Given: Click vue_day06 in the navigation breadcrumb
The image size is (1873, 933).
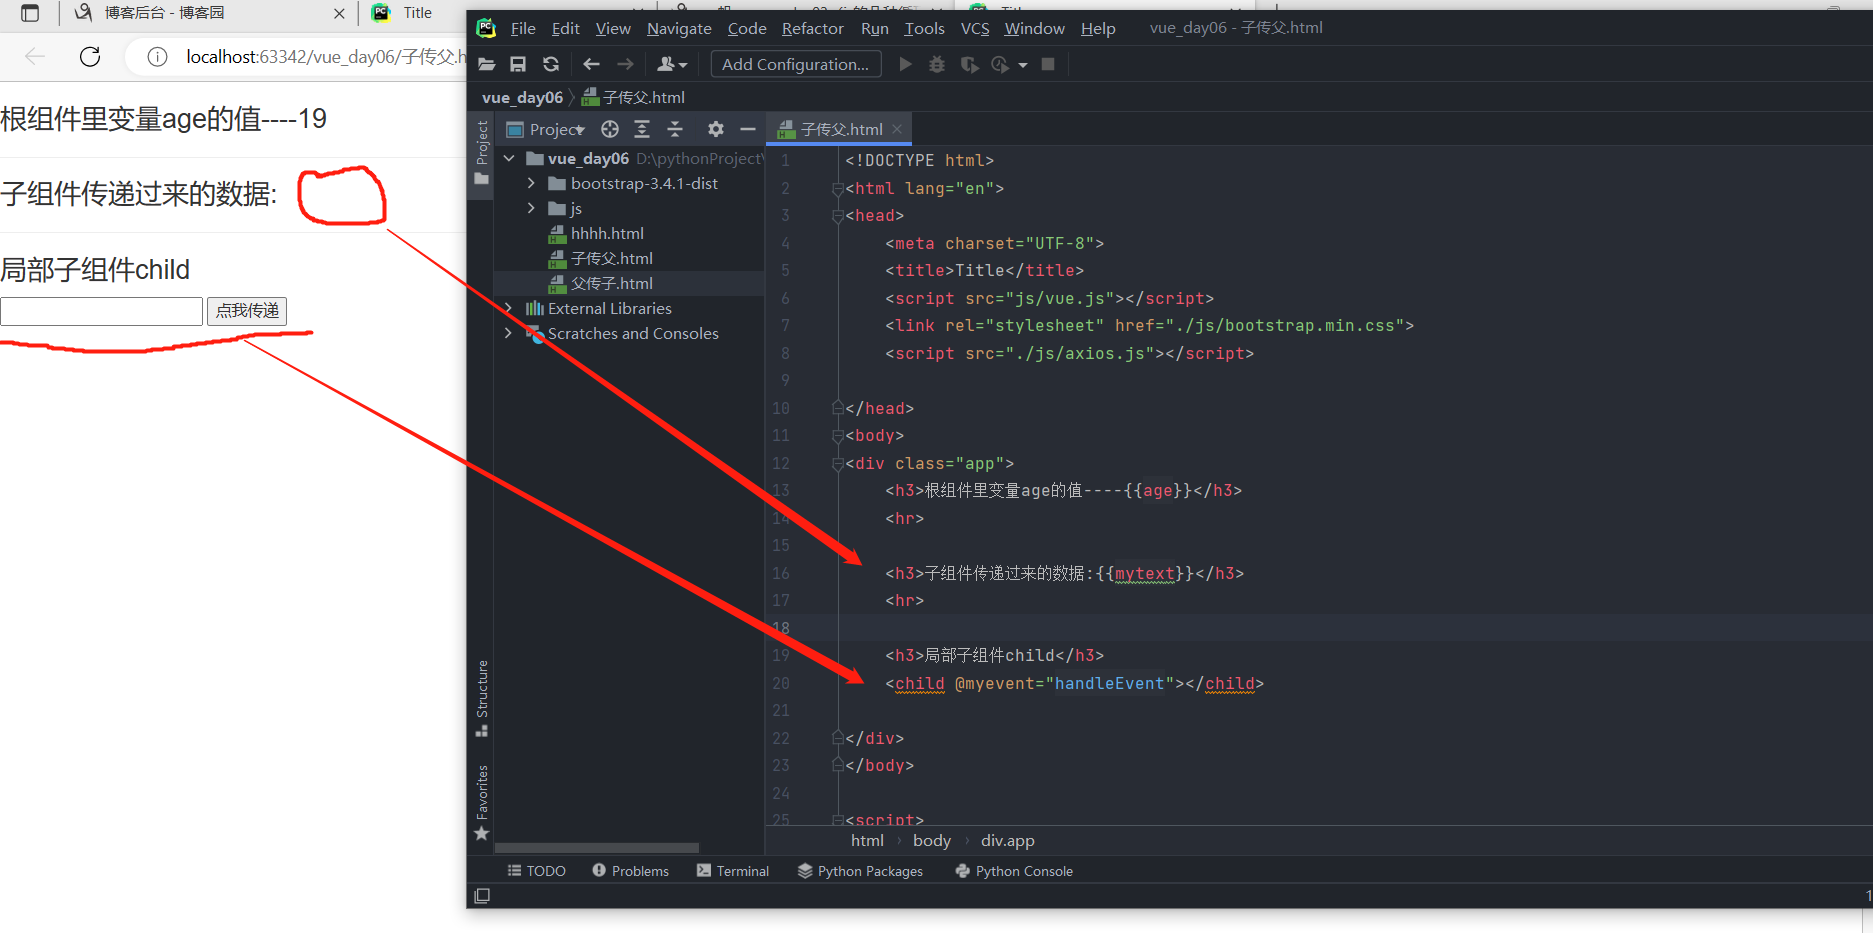Looking at the screenshot, I should [x=522, y=97].
